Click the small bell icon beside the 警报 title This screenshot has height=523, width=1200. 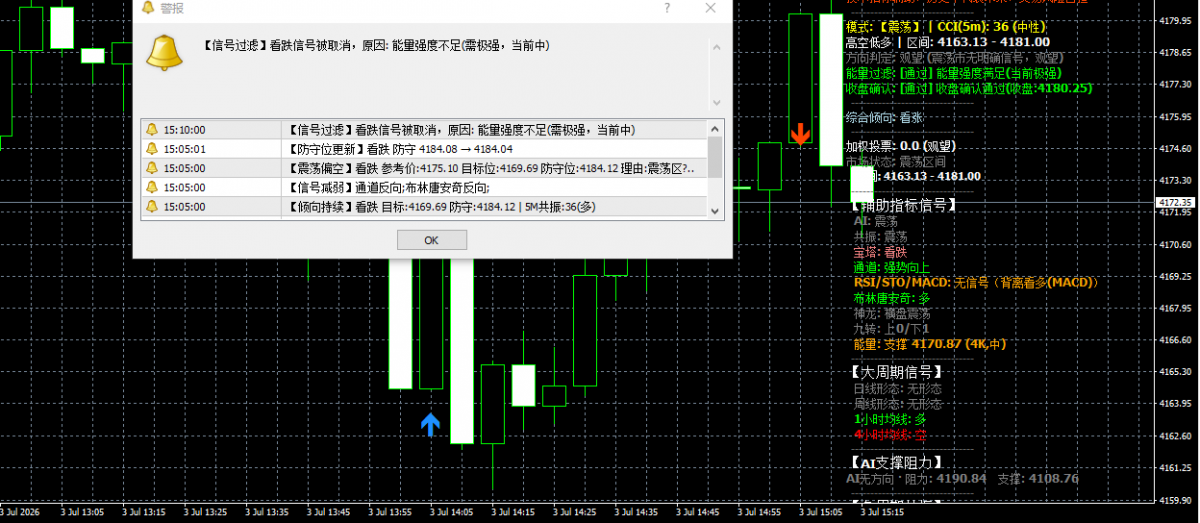pyautogui.click(x=148, y=8)
